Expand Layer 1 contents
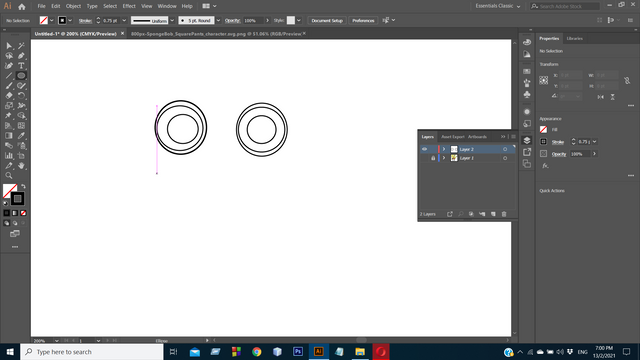 [444, 158]
